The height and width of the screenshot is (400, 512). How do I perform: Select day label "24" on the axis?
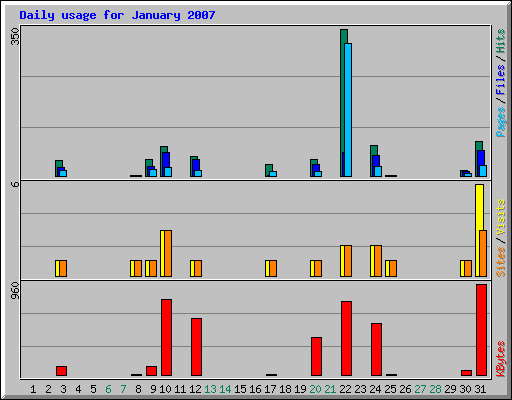[x=375, y=389]
